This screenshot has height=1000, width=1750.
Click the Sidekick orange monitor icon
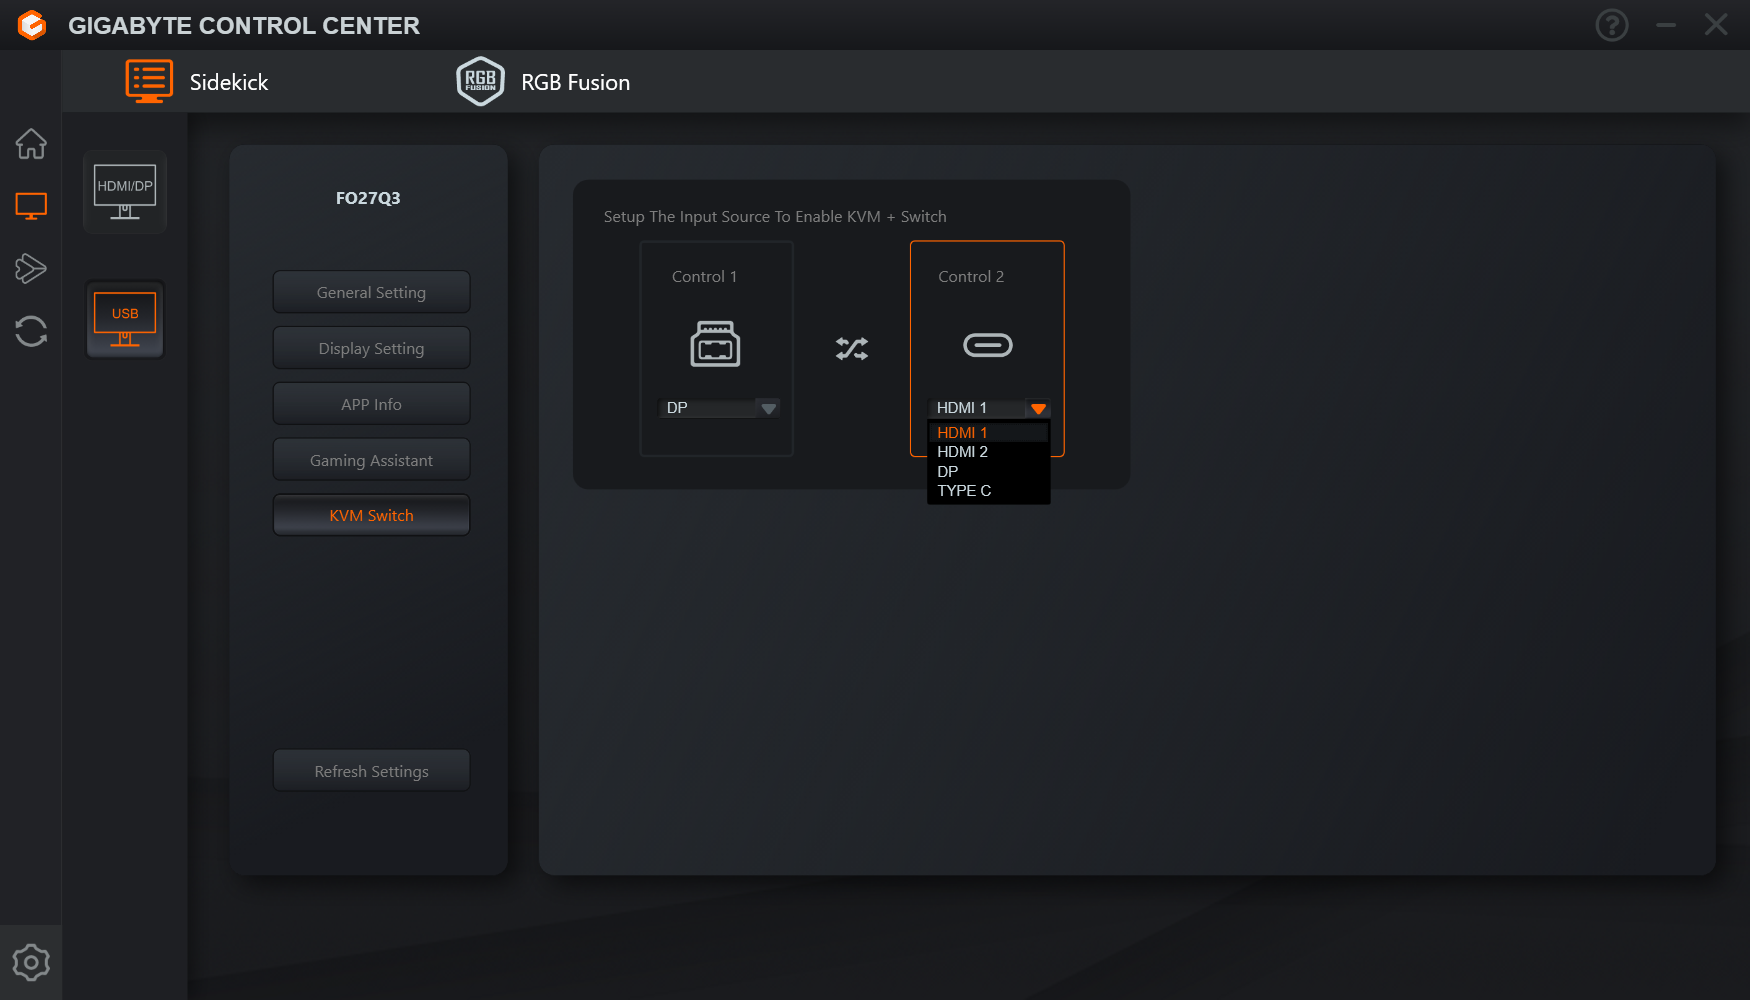[149, 81]
